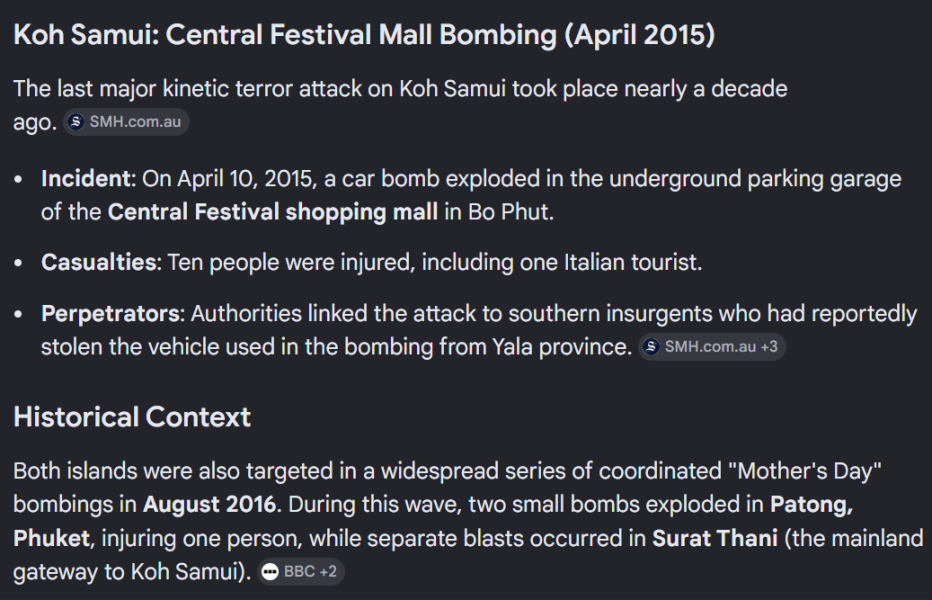Screen dimensions: 932x600
Task: Click the SMH icon after the word "ago."
Action: (78, 122)
